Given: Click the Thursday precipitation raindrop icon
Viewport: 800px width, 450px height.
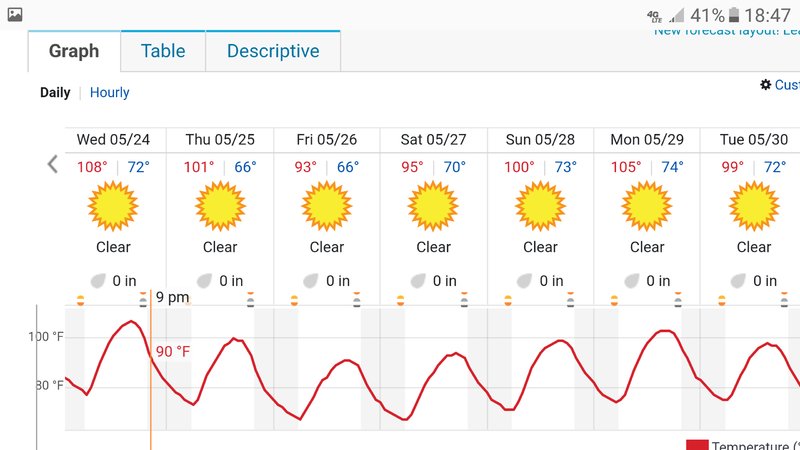Looking at the screenshot, I should click(x=205, y=281).
